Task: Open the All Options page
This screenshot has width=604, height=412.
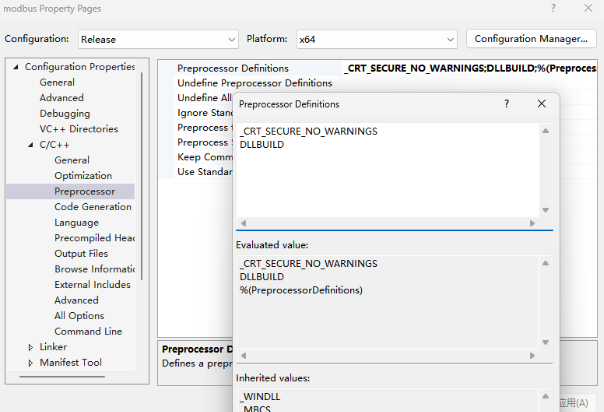Action: (79, 316)
